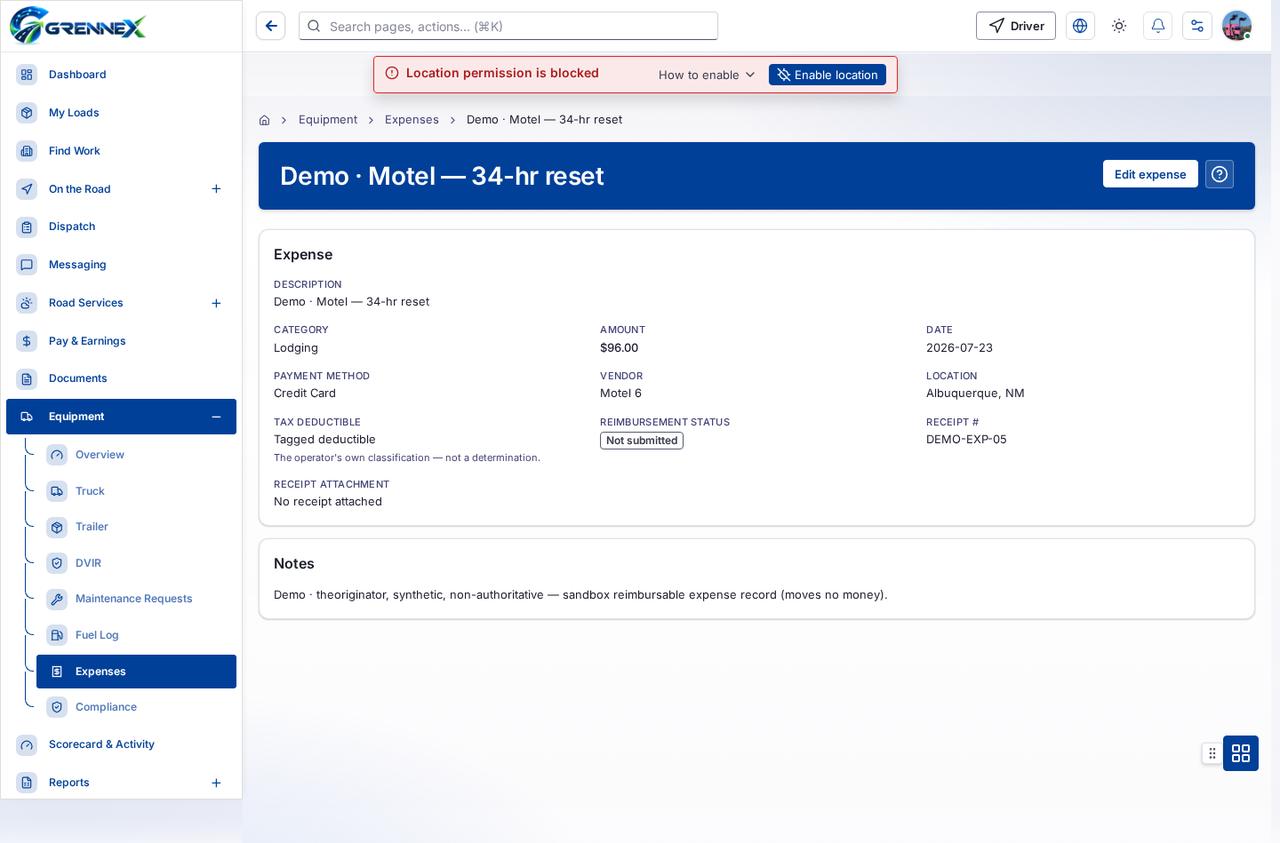Click the Maintenance Requests wrench icon
1280x843 pixels.
pyautogui.click(x=57, y=599)
